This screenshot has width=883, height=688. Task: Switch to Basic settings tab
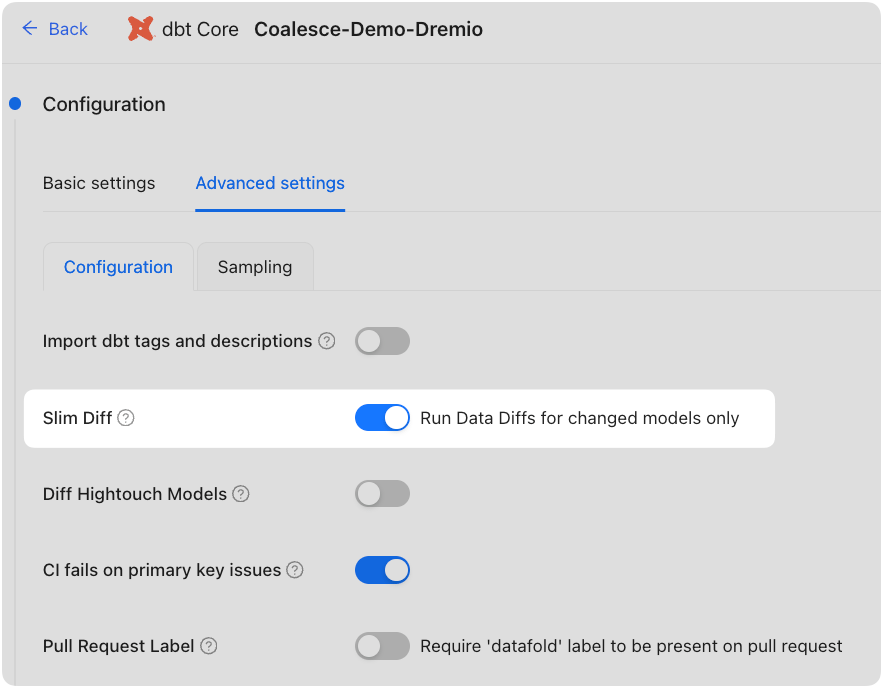99,183
